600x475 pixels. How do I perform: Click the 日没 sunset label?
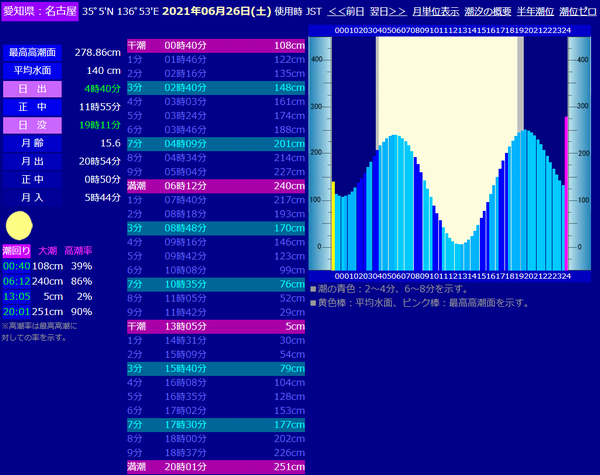(31, 125)
